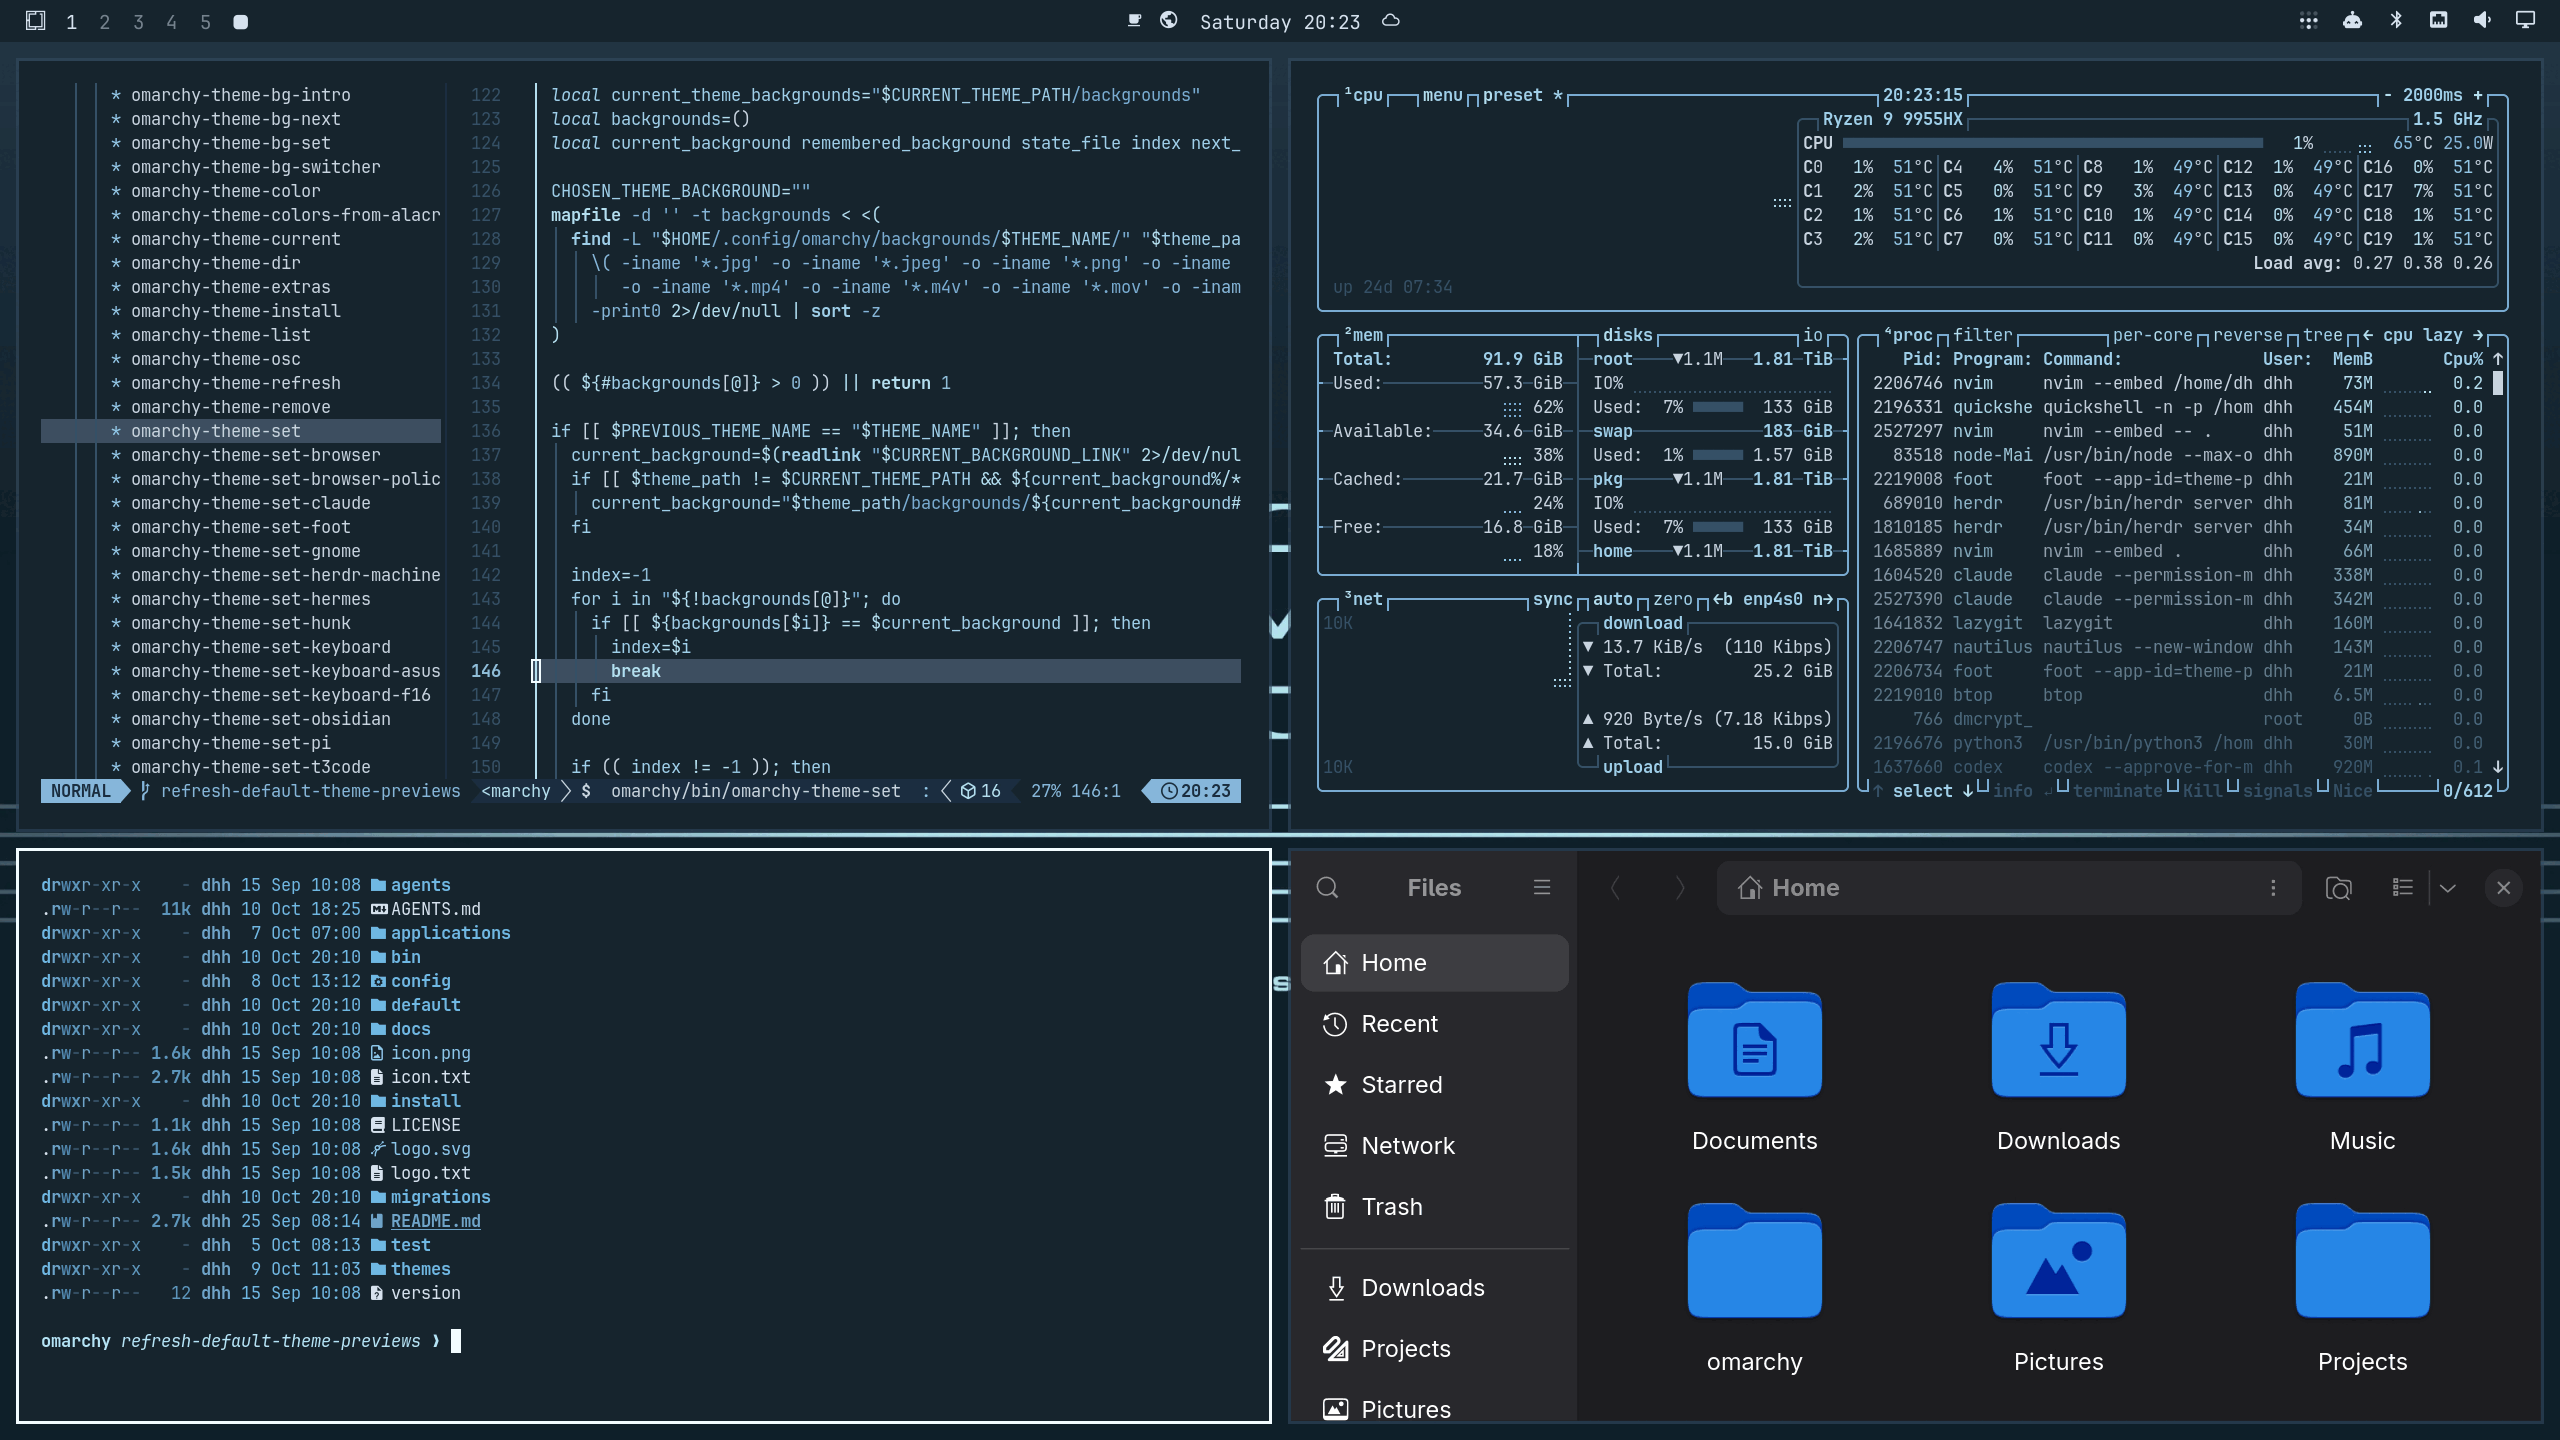Toggle io mode in btop disks

coord(1813,335)
